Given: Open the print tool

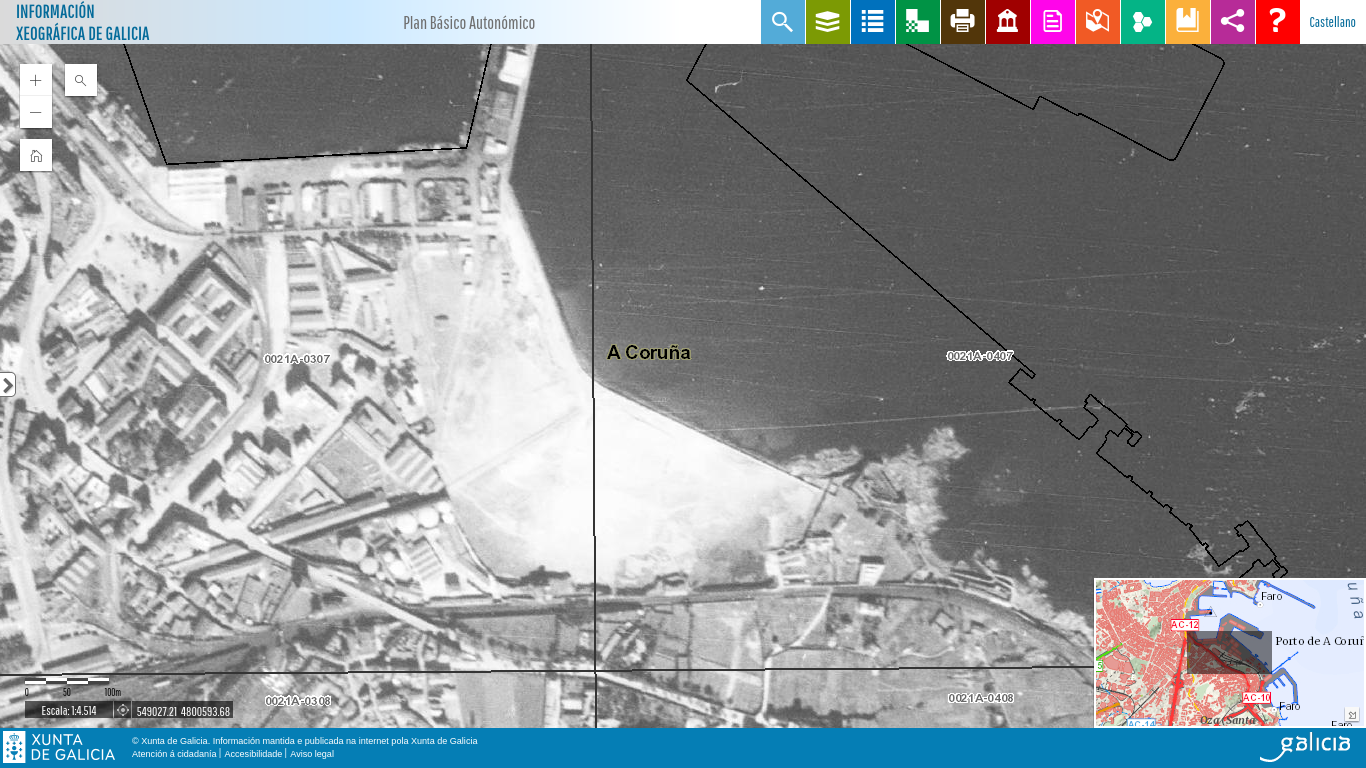Looking at the screenshot, I should tap(963, 22).
